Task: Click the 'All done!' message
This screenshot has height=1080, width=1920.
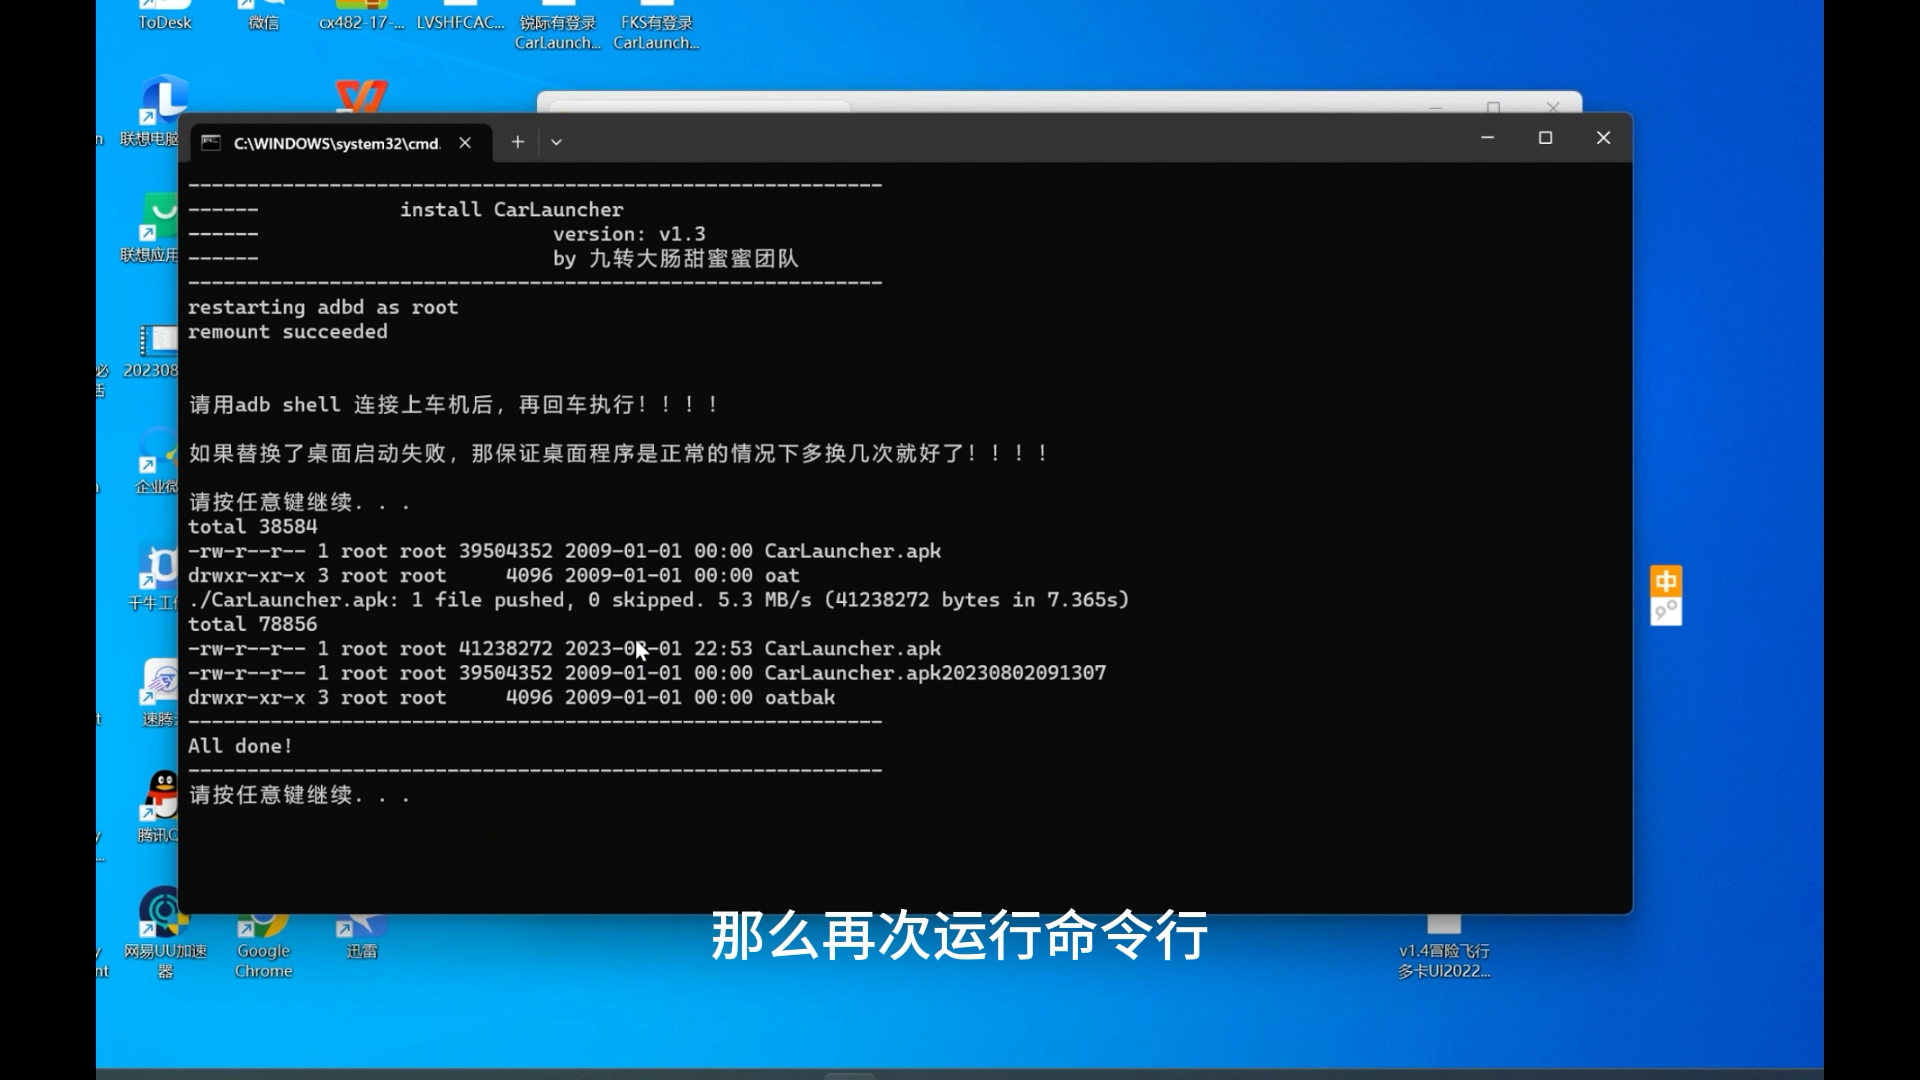Action: [240, 746]
